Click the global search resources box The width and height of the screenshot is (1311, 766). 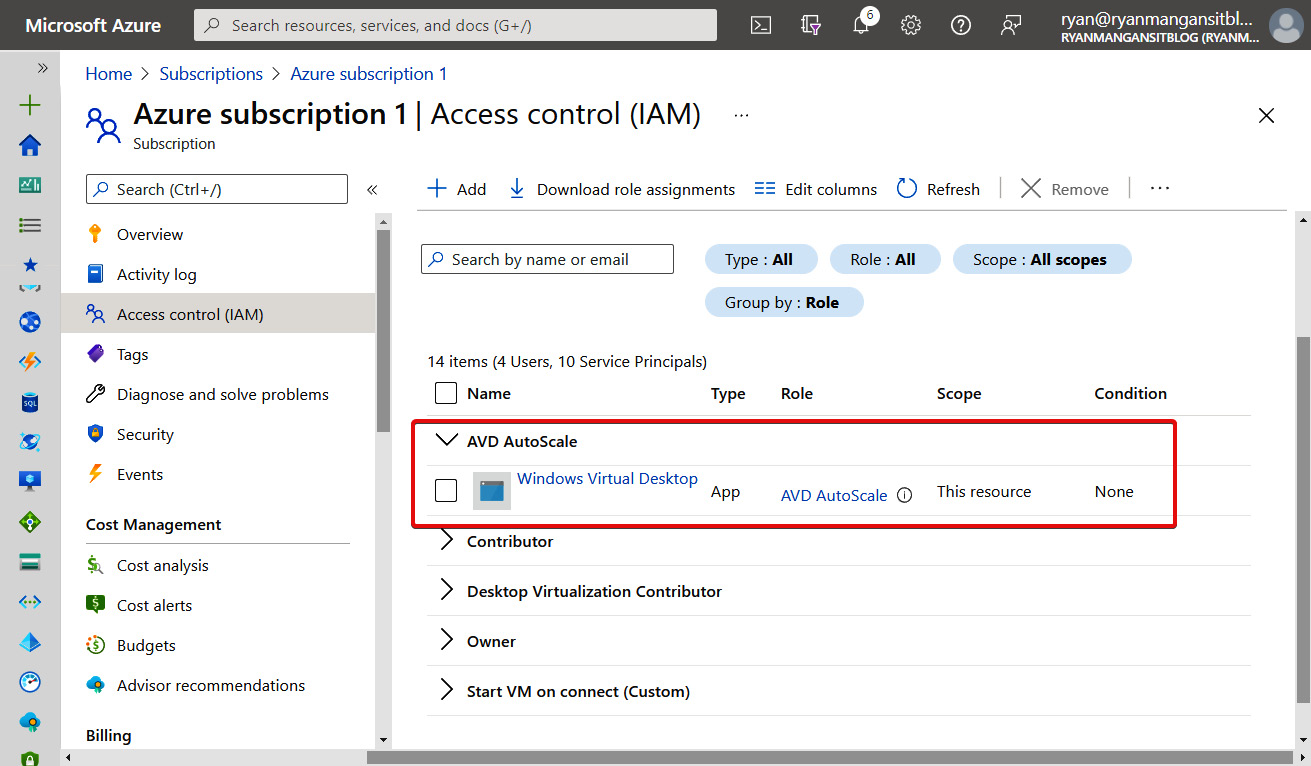point(455,25)
